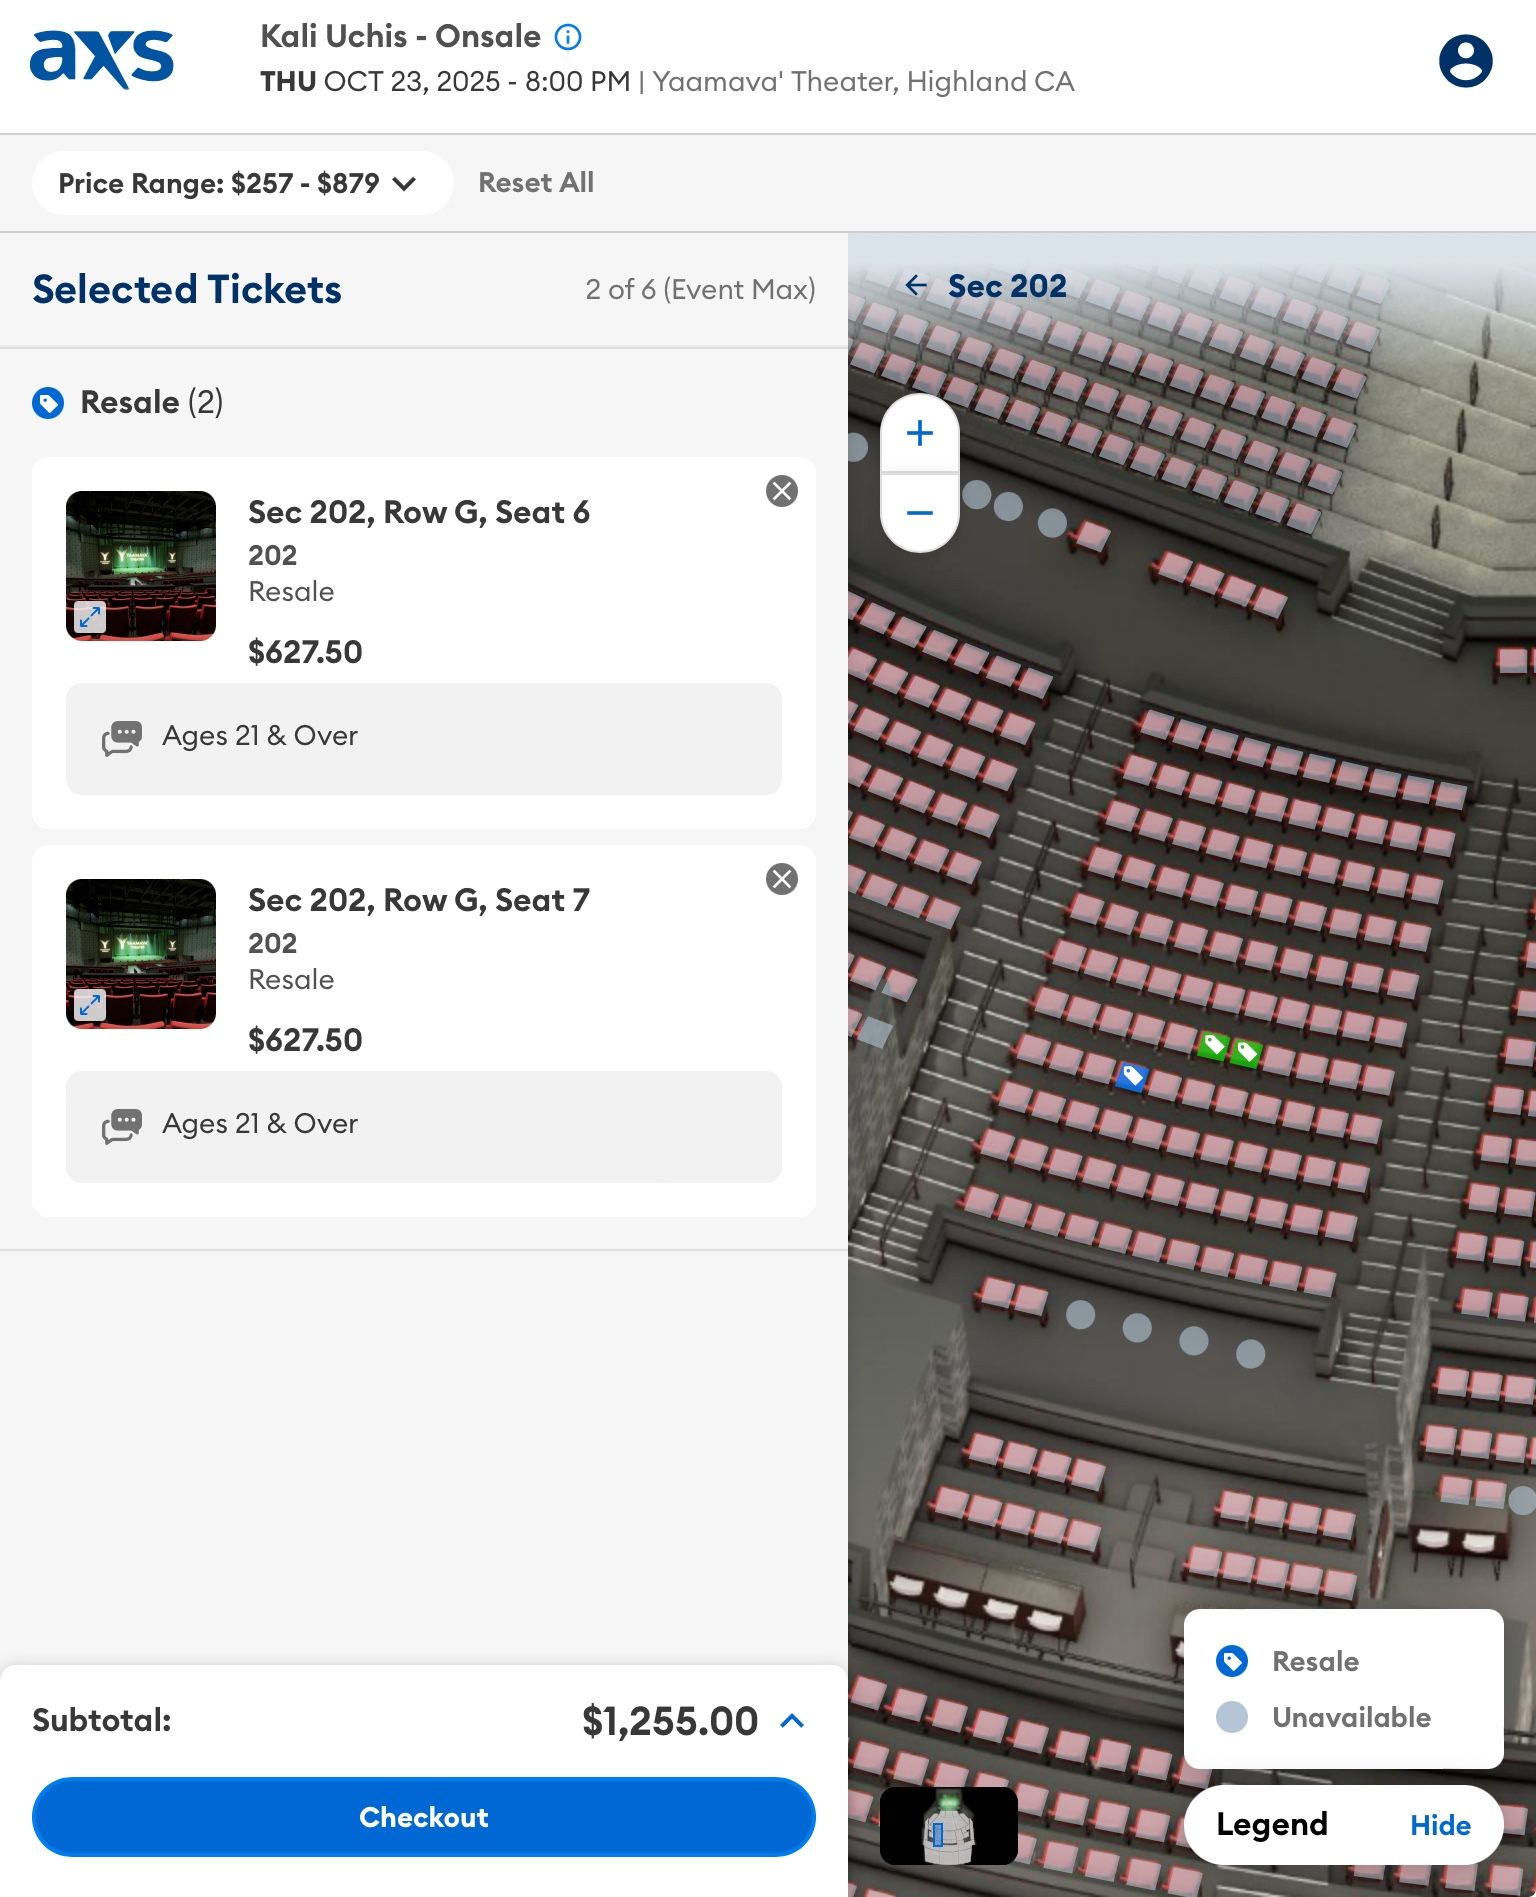The height and width of the screenshot is (1897, 1536).
Task: Expand the seat view for Row G Seat 6
Action: coord(90,616)
